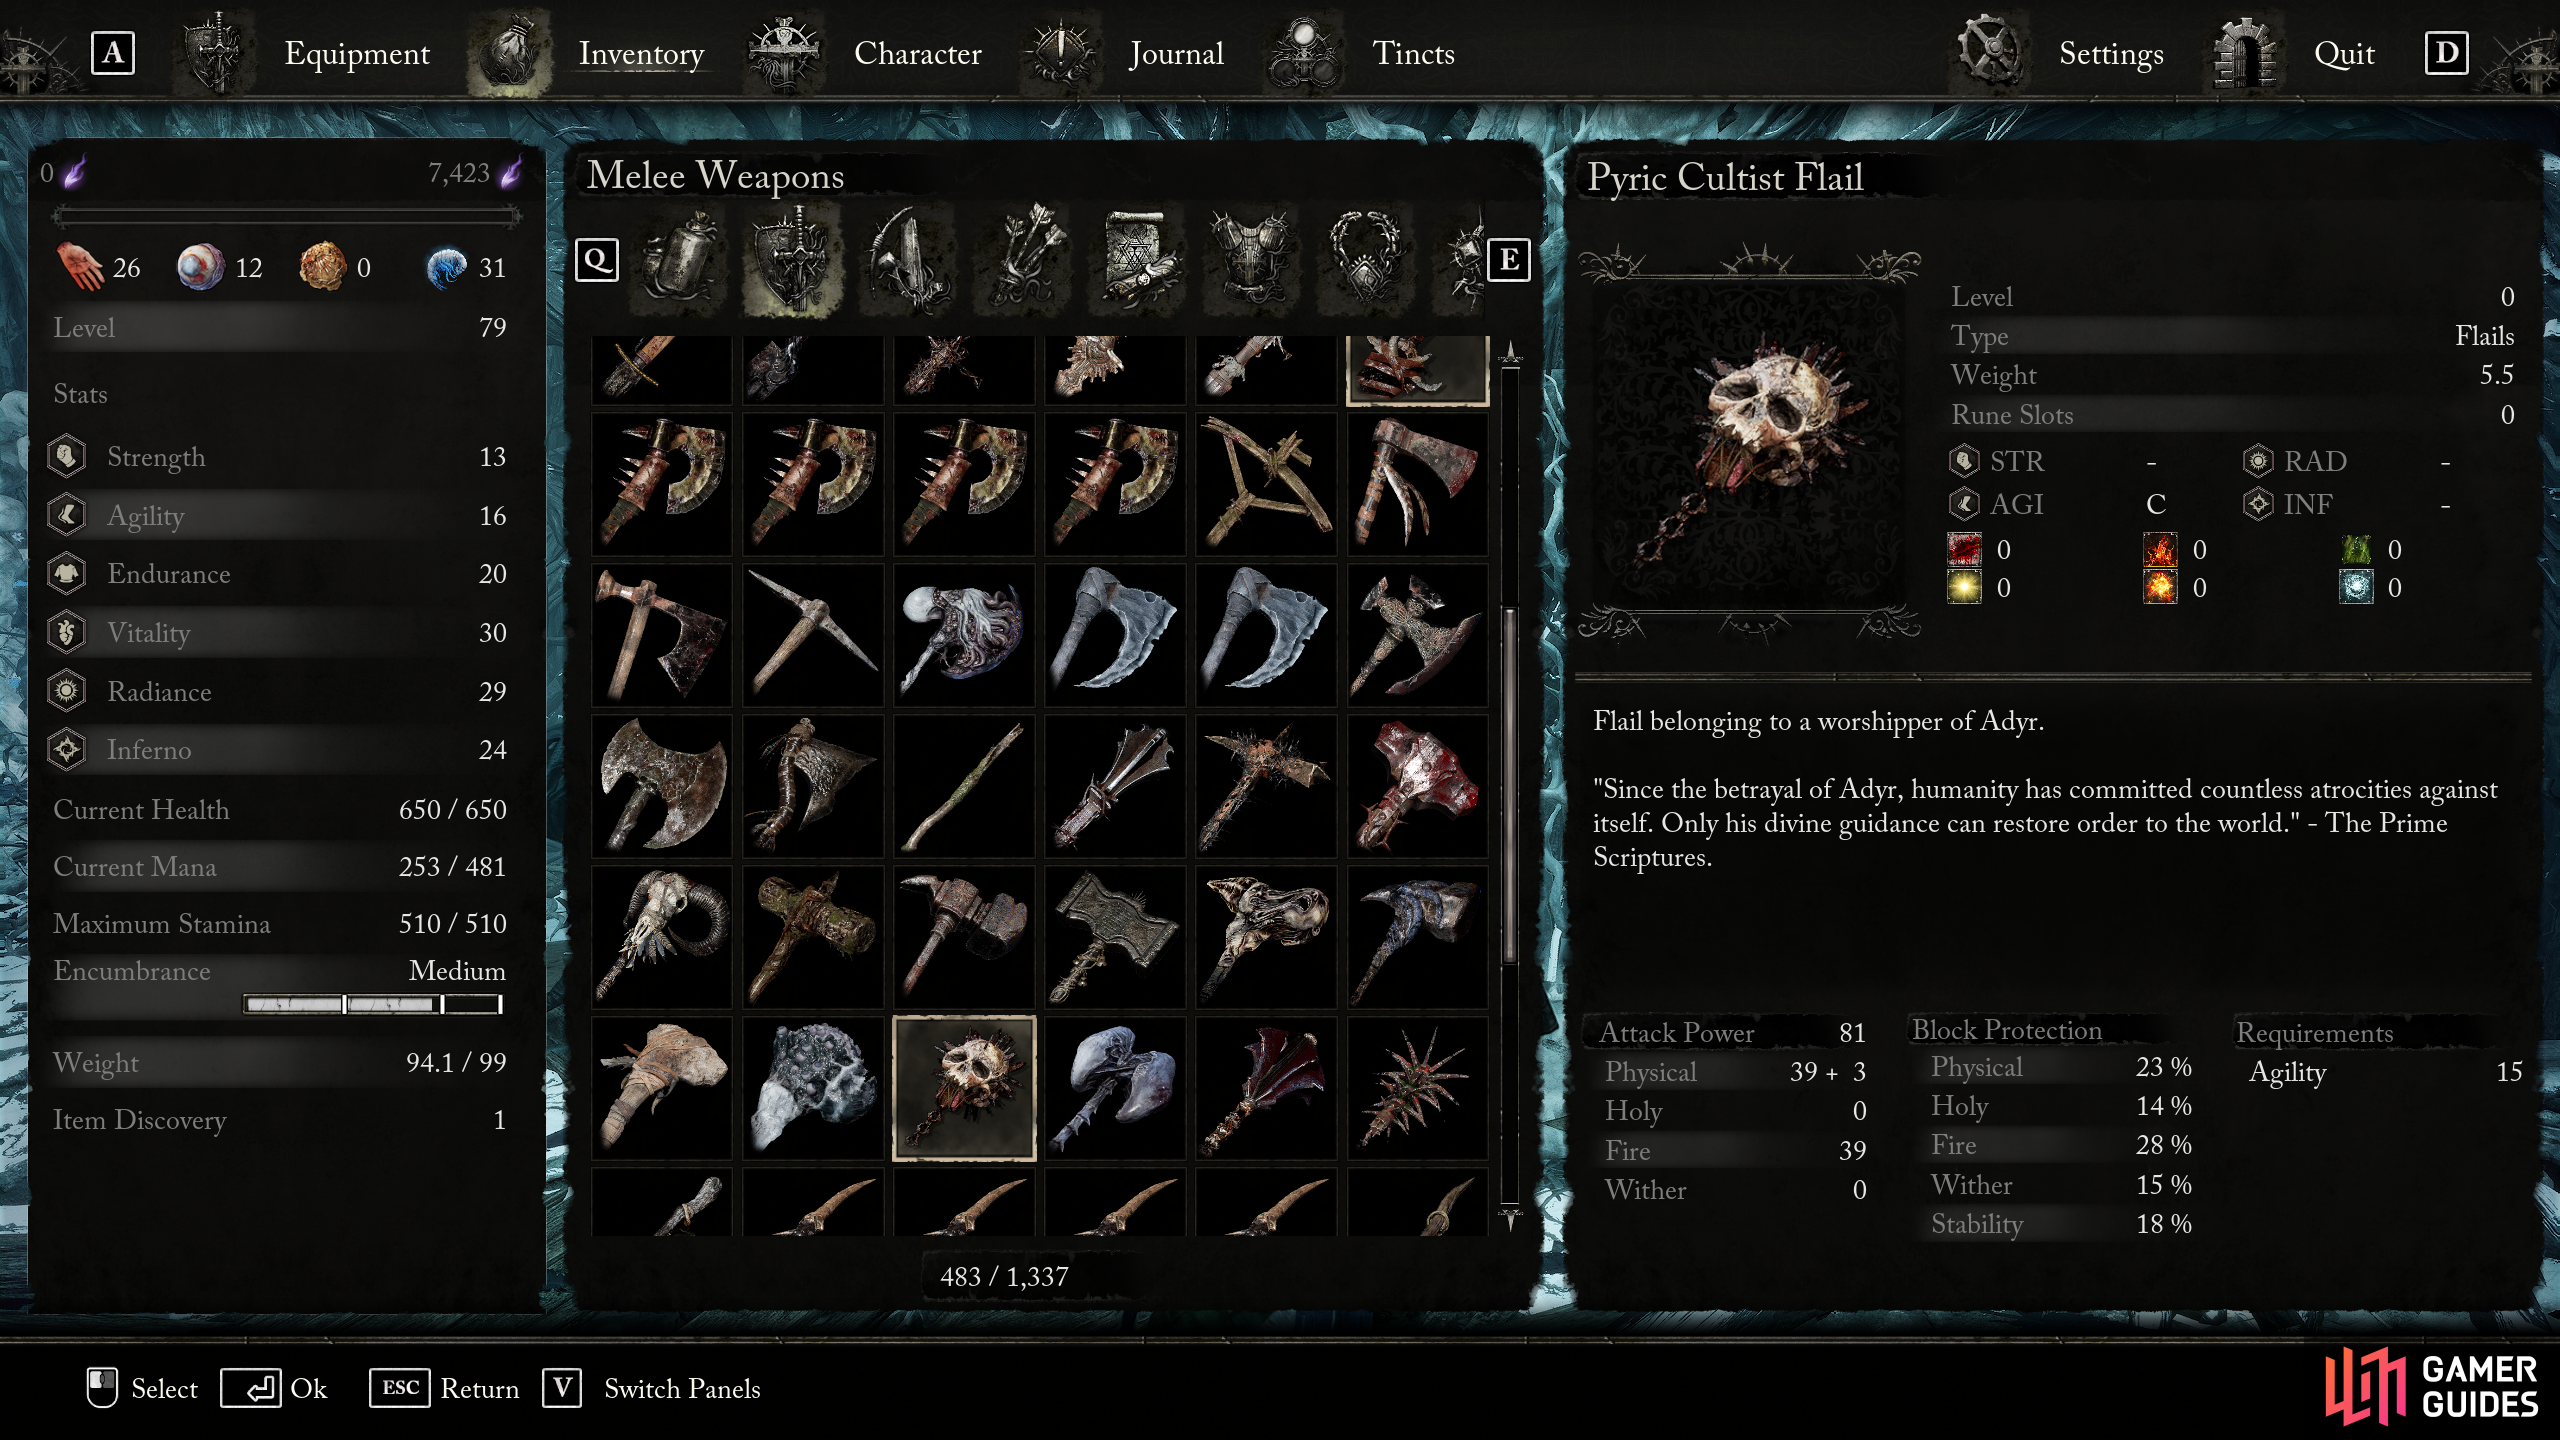The image size is (2560, 1440).
Task: Select the scroll spells category icon
Action: click(1137, 260)
